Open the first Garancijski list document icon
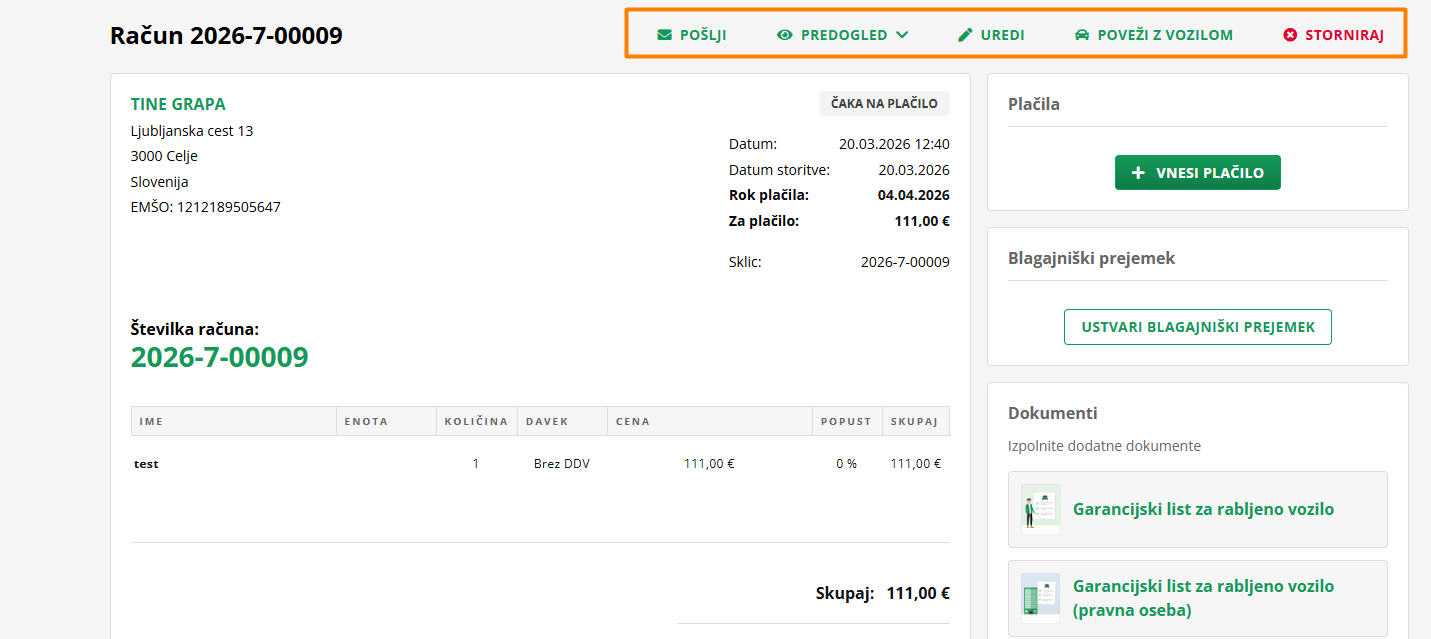The height and width of the screenshot is (639, 1431). point(1041,509)
